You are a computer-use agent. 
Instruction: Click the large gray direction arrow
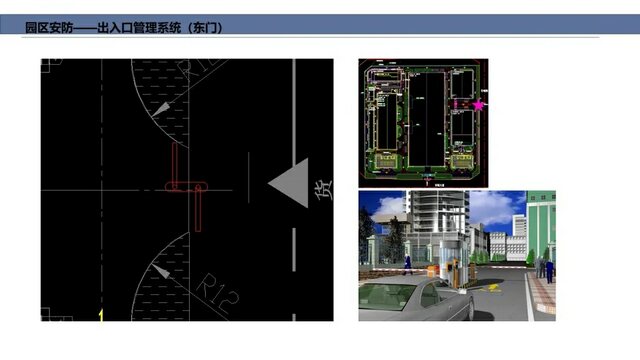(x=289, y=183)
